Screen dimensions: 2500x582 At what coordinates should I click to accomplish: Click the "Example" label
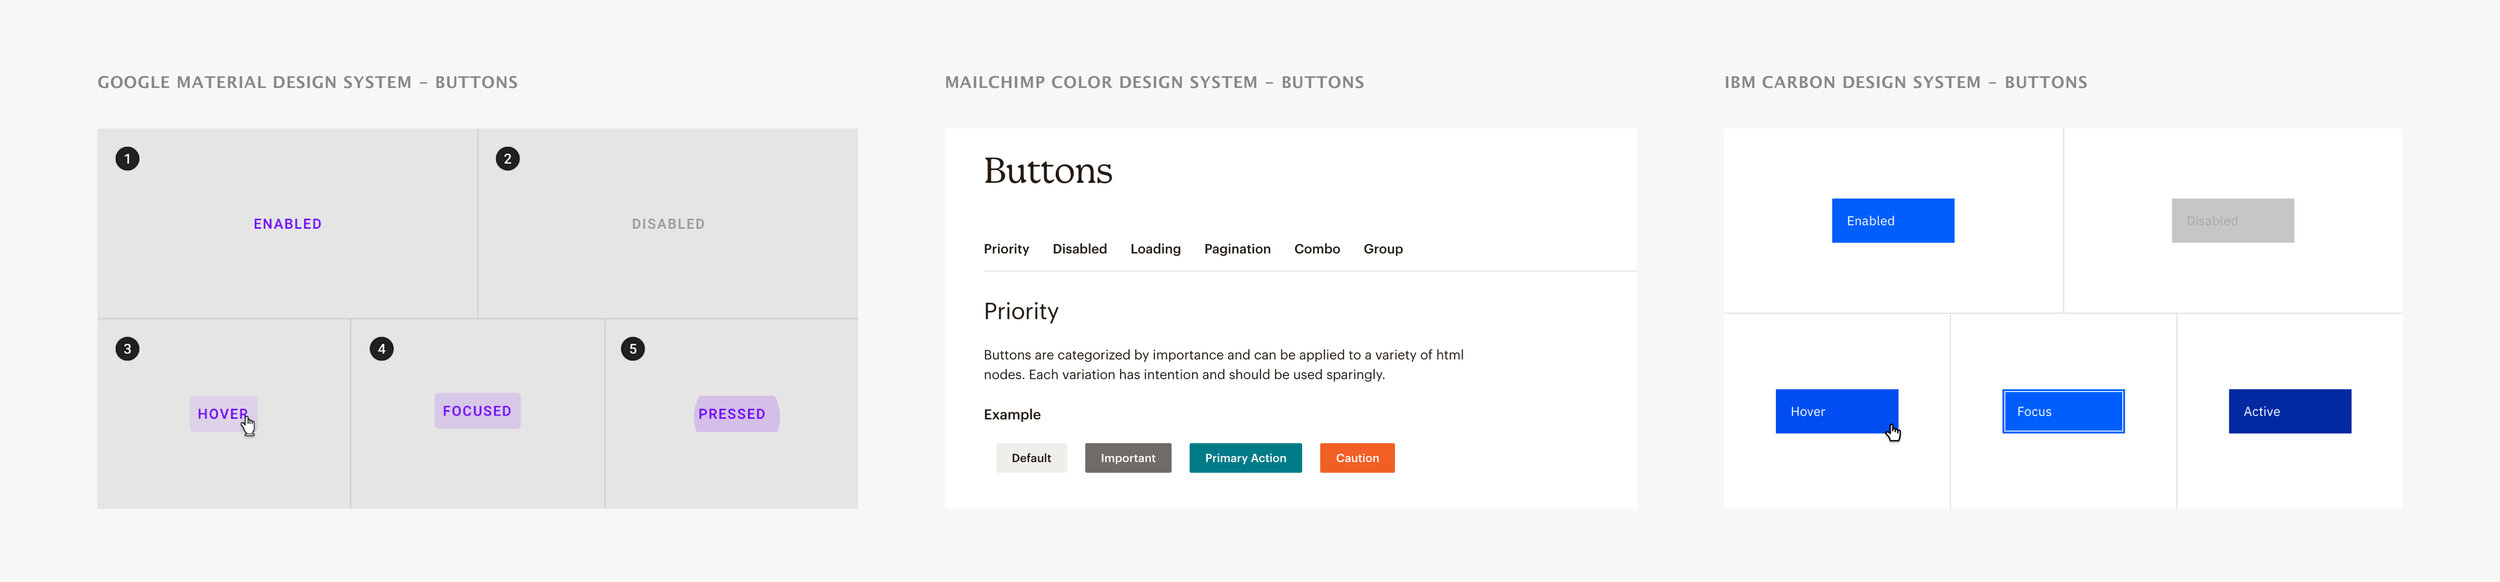pos(1012,414)
